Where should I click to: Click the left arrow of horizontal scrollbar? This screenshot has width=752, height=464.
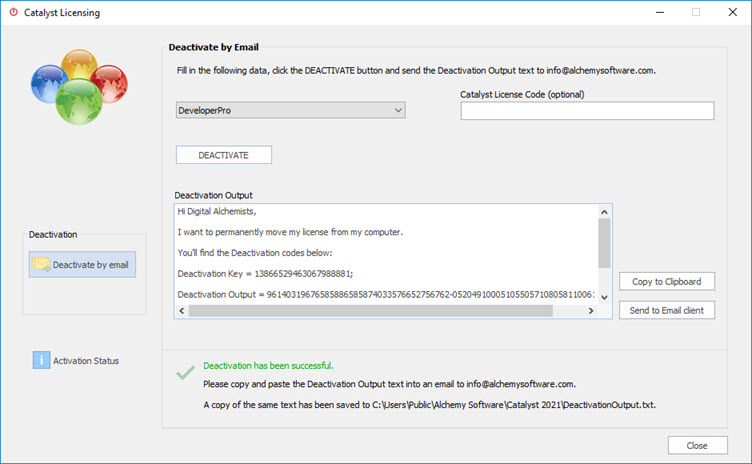tap(182, 311)
